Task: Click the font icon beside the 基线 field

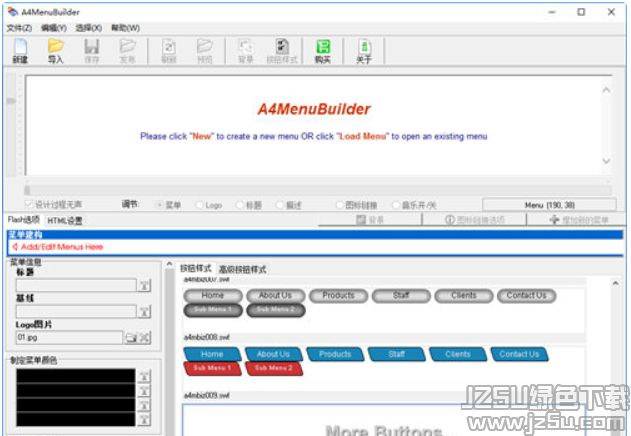Action: pyautogui.click(x=144, y=311)
